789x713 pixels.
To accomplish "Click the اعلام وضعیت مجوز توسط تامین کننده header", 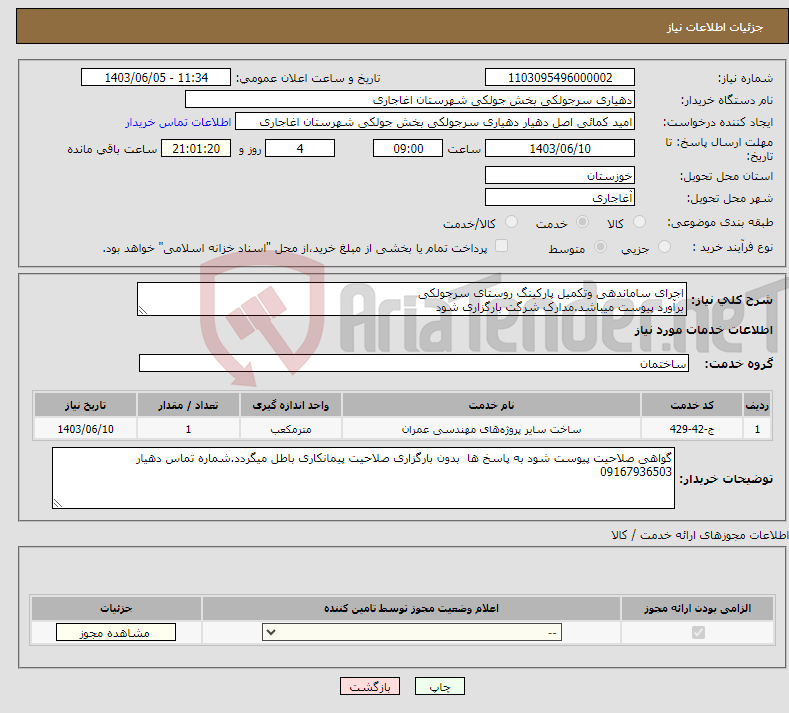I will click(411, 608).
